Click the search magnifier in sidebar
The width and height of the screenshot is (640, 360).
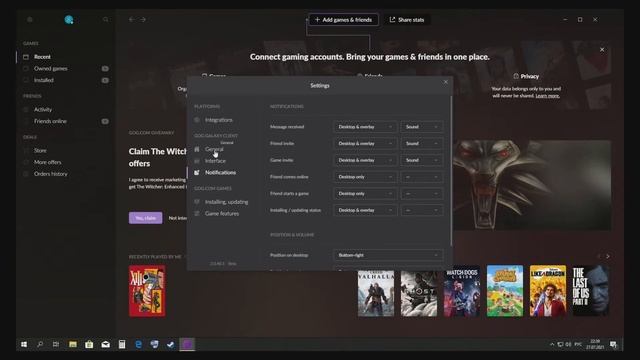click(106, 20)
